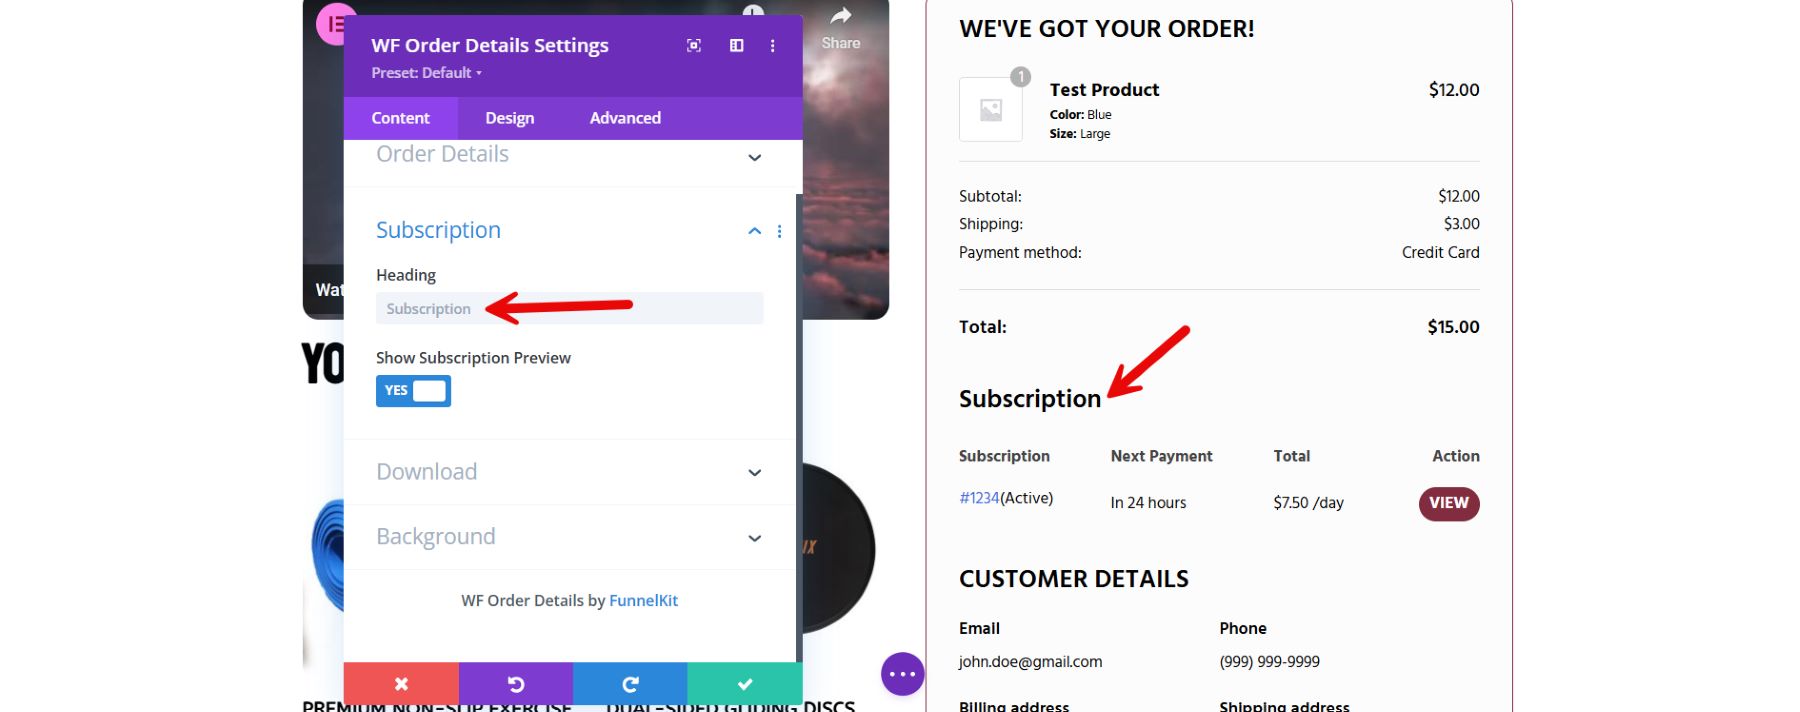Discard changes with the red X icon
The height and width of the screenshot is (712, 1800).
[401, 684]
